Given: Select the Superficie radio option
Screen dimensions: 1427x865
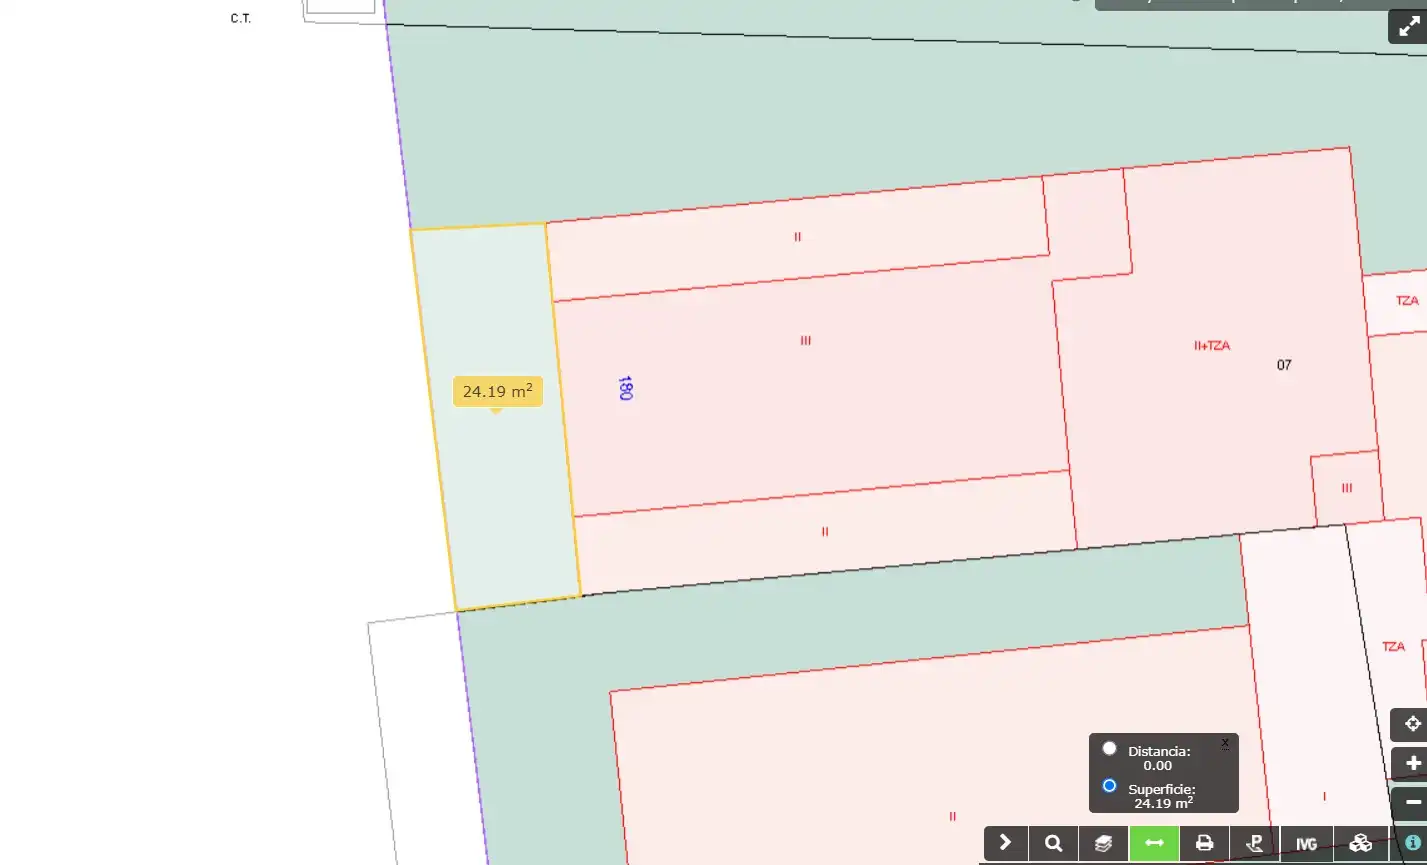Looking at the screenshot, I should pyautogui.click(x=1109, y=786).
